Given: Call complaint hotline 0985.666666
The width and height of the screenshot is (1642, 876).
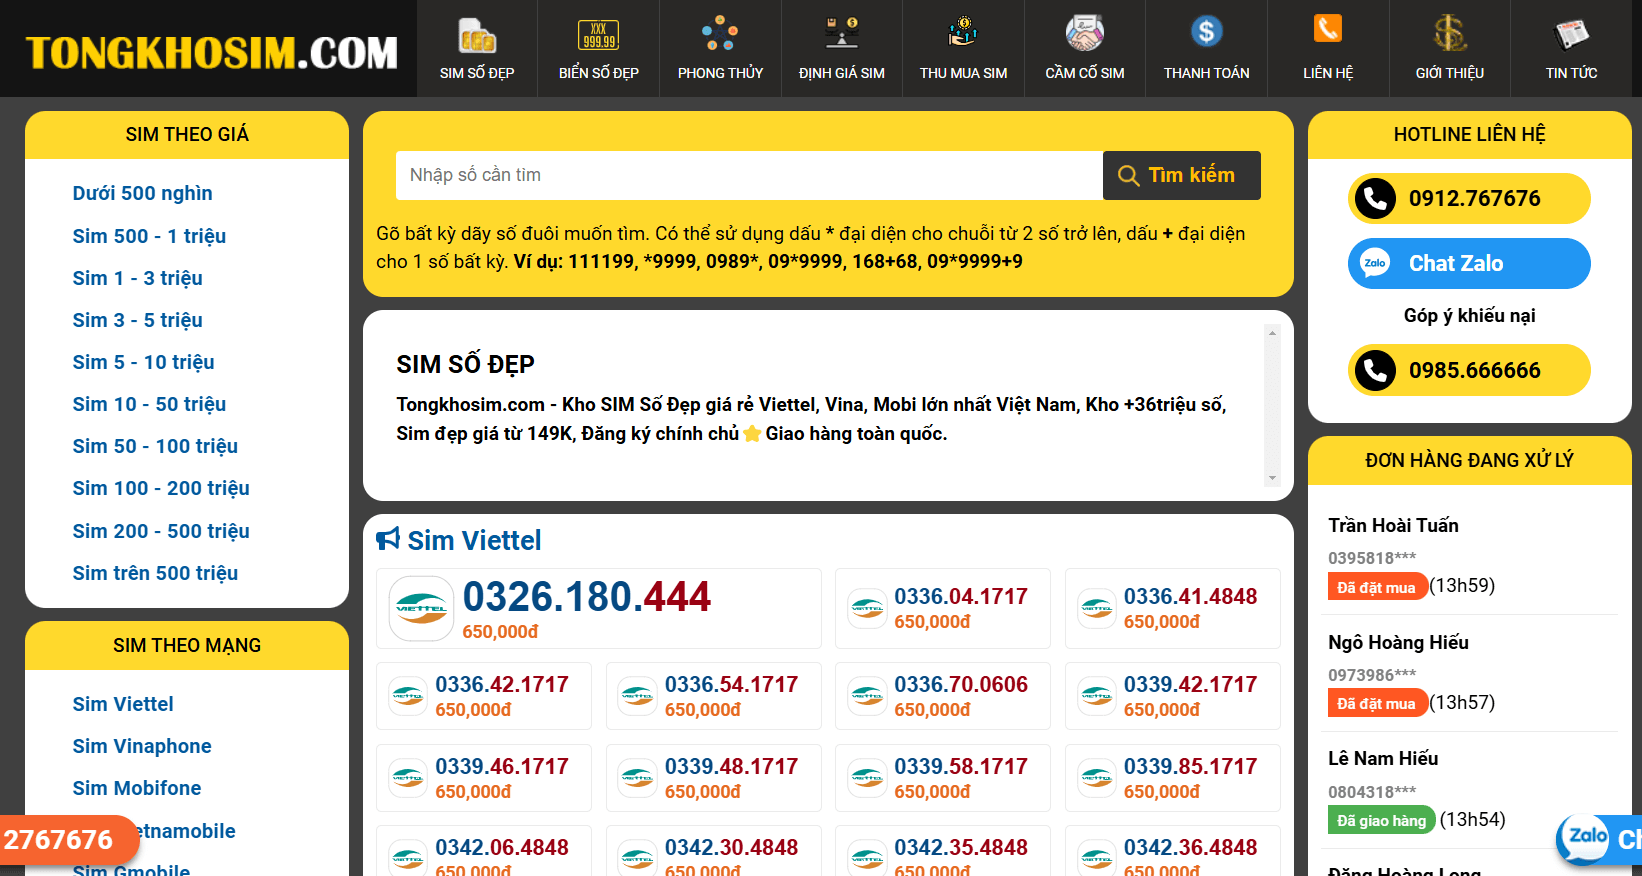Looking at the screenshot, I should pyautogui.click(x=1469, y=370).
